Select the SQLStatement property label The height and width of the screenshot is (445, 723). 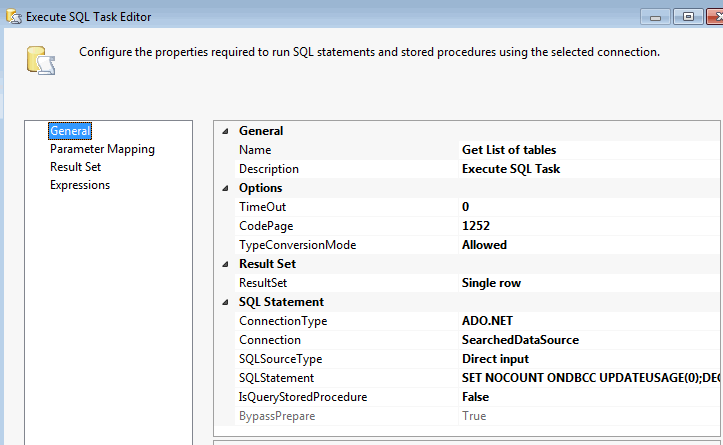pos(276,378)
